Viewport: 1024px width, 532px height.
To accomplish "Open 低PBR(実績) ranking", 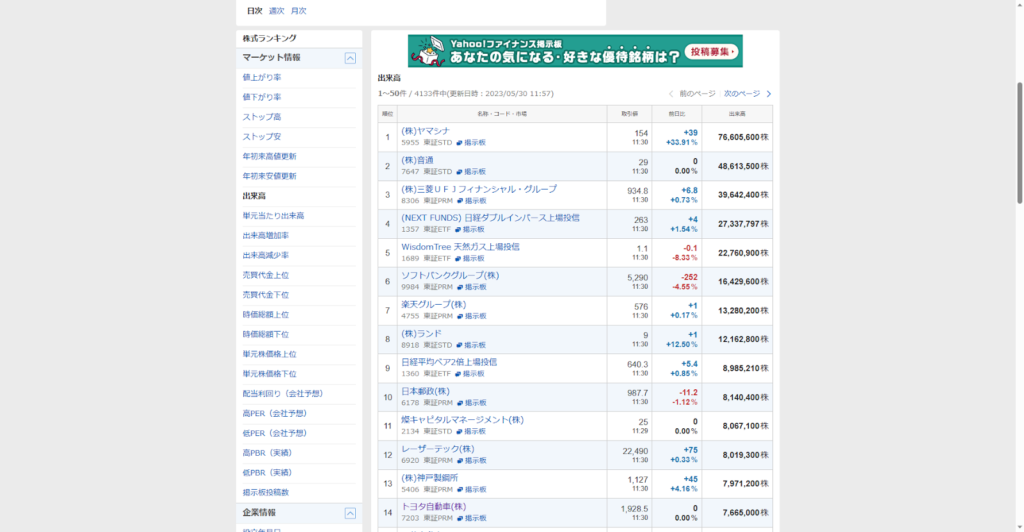I will [267, 473].
